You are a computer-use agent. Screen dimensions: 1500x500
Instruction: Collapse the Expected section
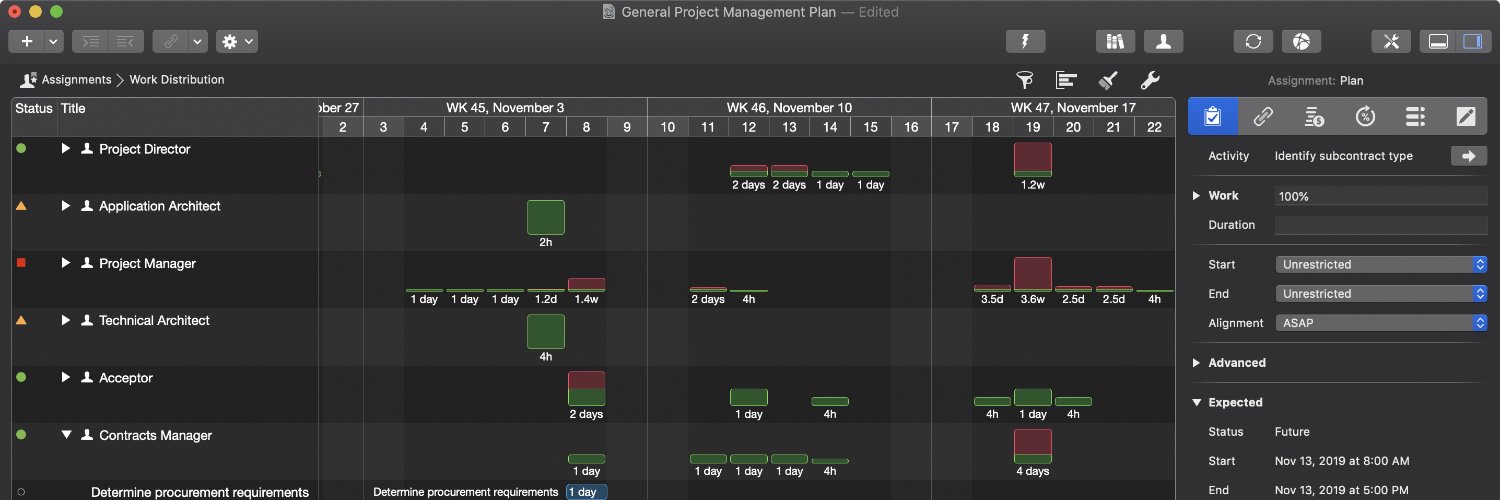pyautogui.click(x=1196, y=403)
